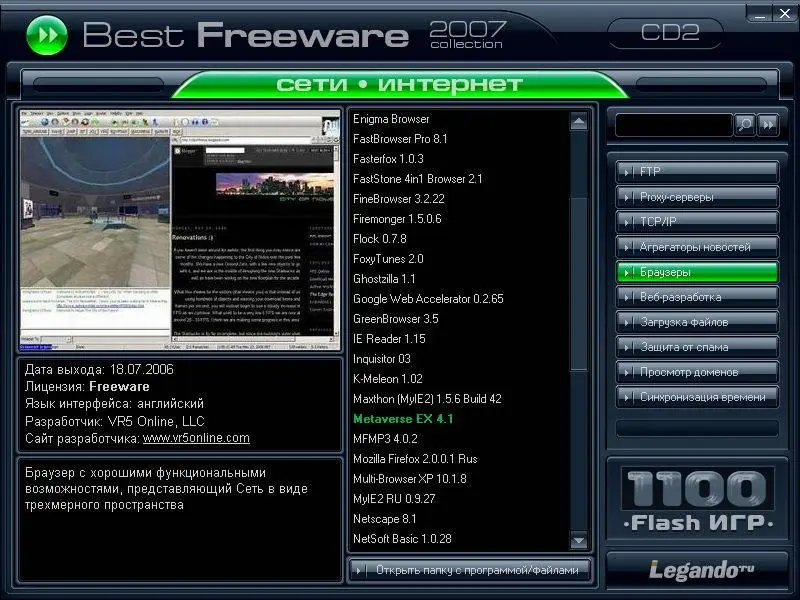Open the Агрегаторы новостей category
The height and width of the screenshot is (600, 800).
pos(697,247)
